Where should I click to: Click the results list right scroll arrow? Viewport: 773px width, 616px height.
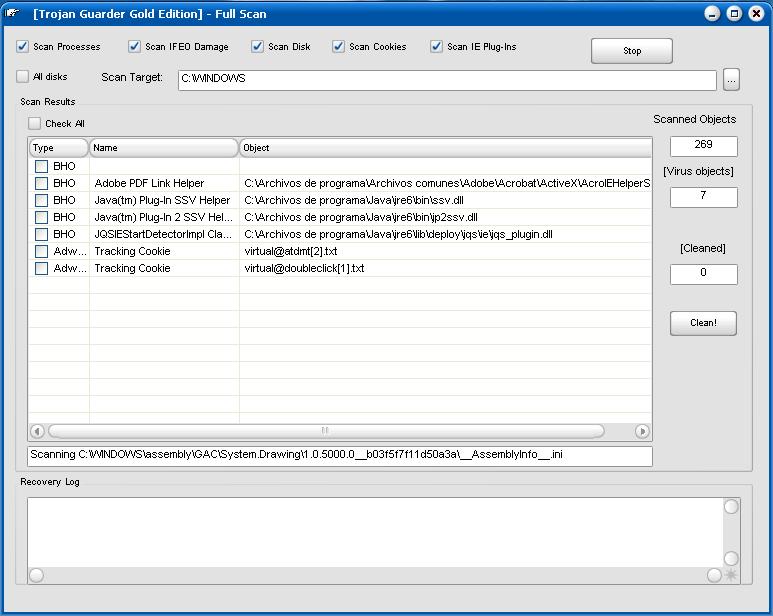642,431
